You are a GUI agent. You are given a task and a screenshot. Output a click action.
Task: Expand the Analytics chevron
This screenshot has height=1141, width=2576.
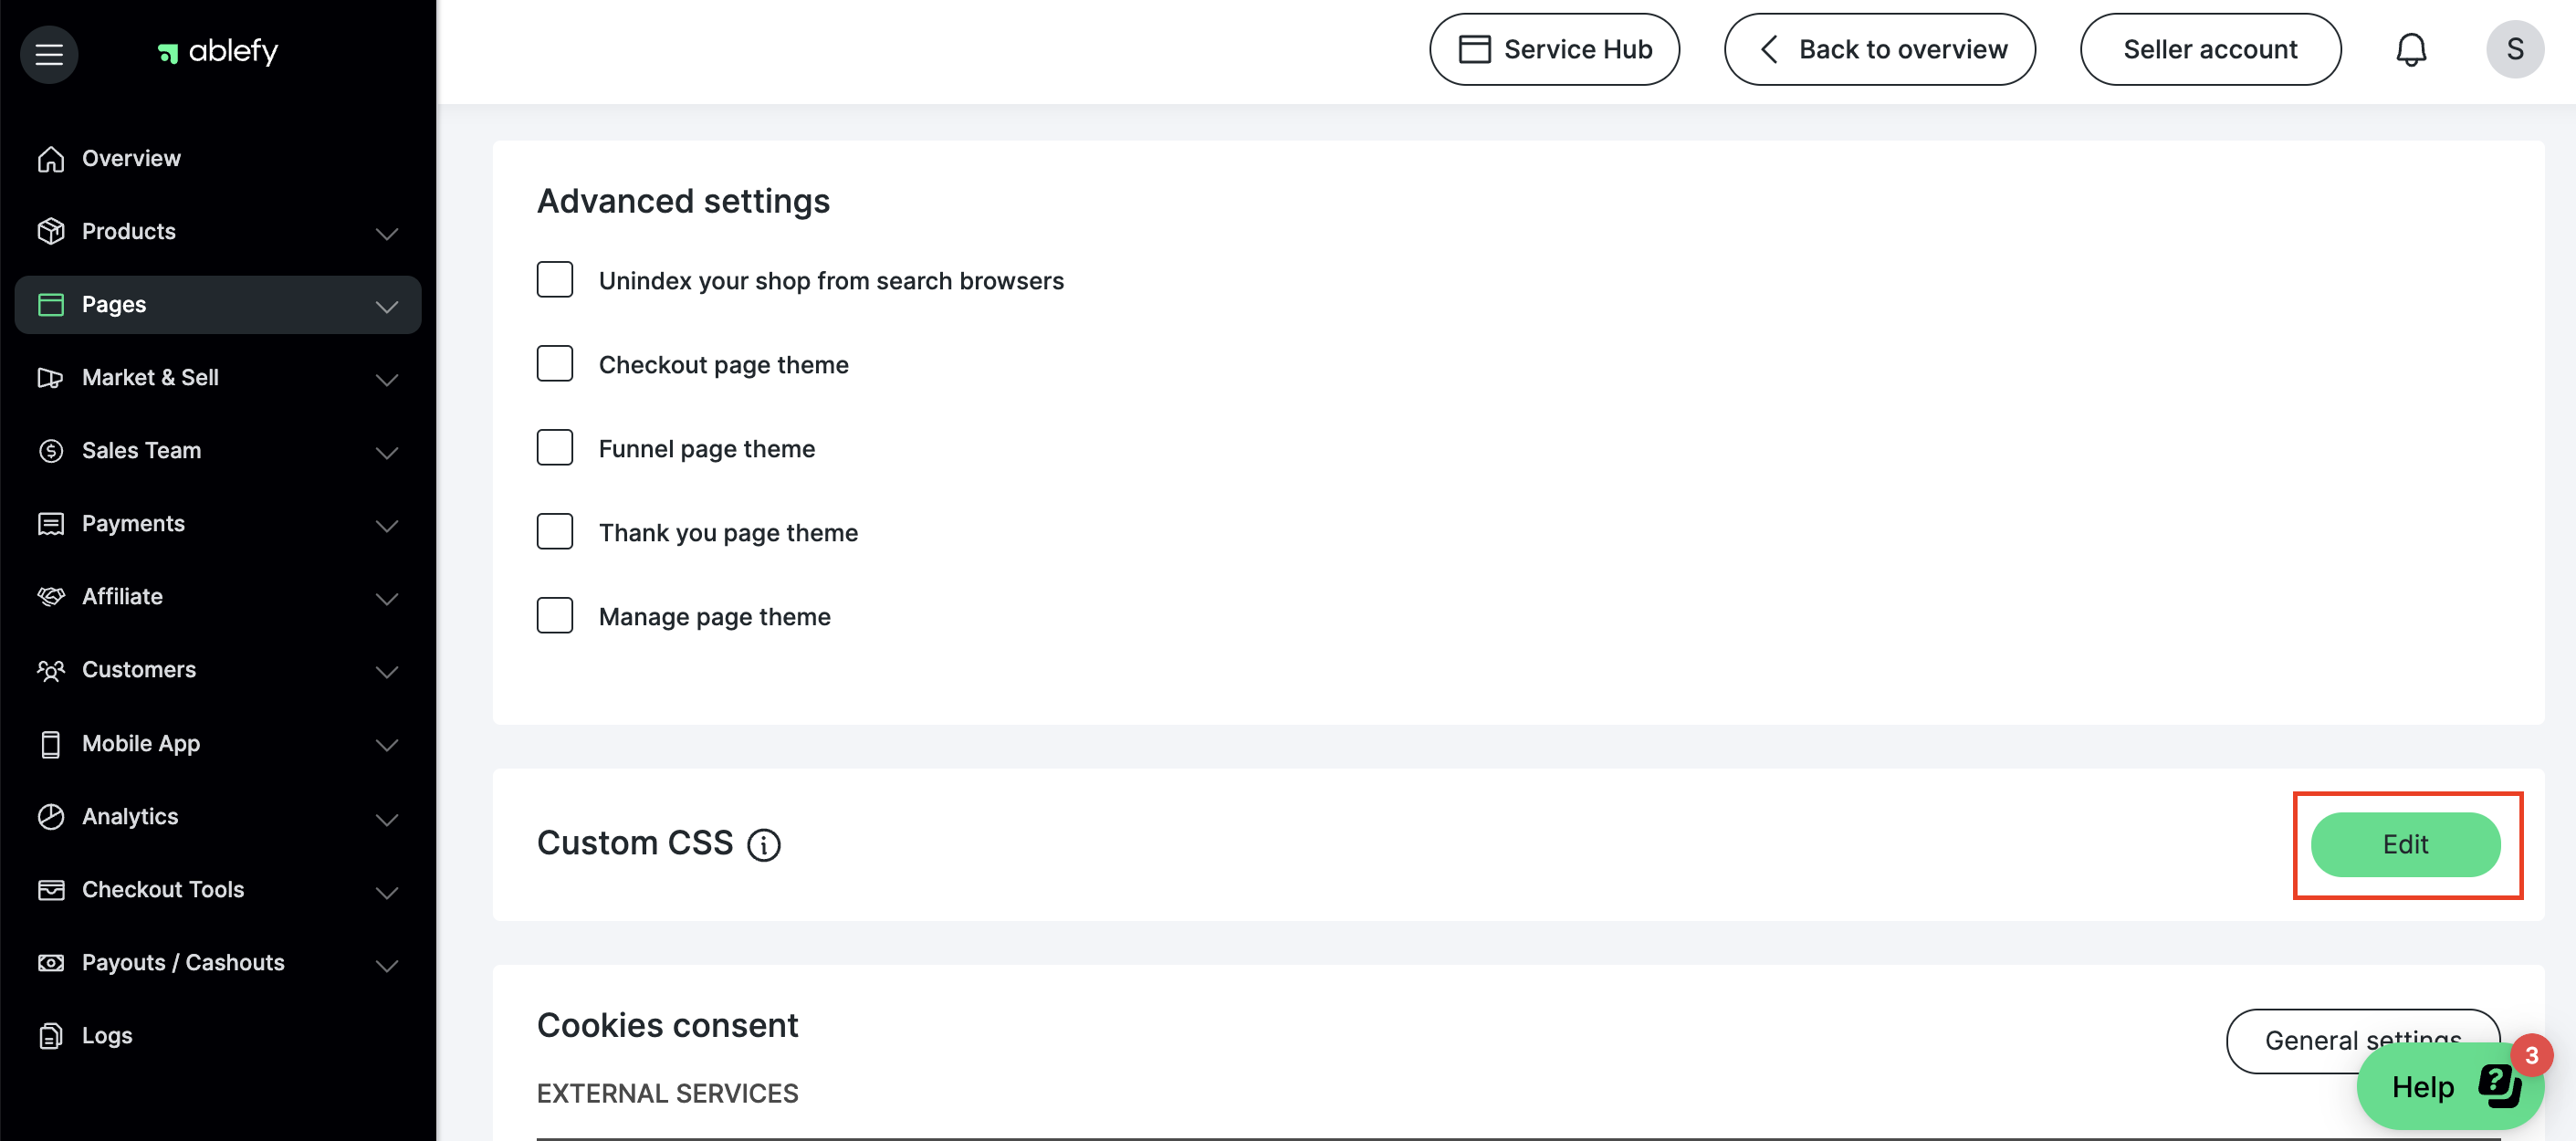(387, 818)
